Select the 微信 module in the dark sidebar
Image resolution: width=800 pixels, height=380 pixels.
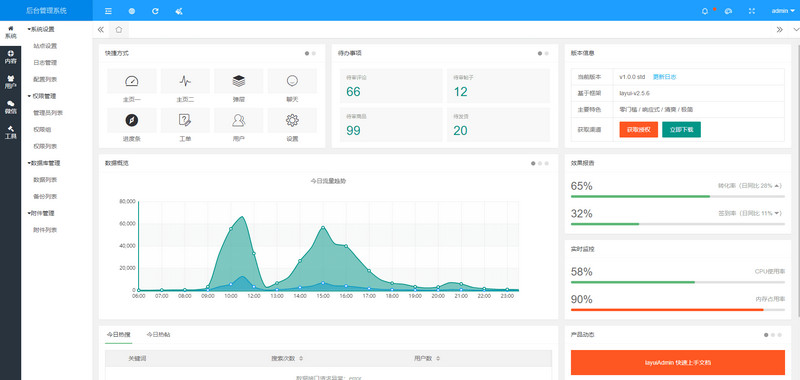pyautogui.click(x=10, y=107)
